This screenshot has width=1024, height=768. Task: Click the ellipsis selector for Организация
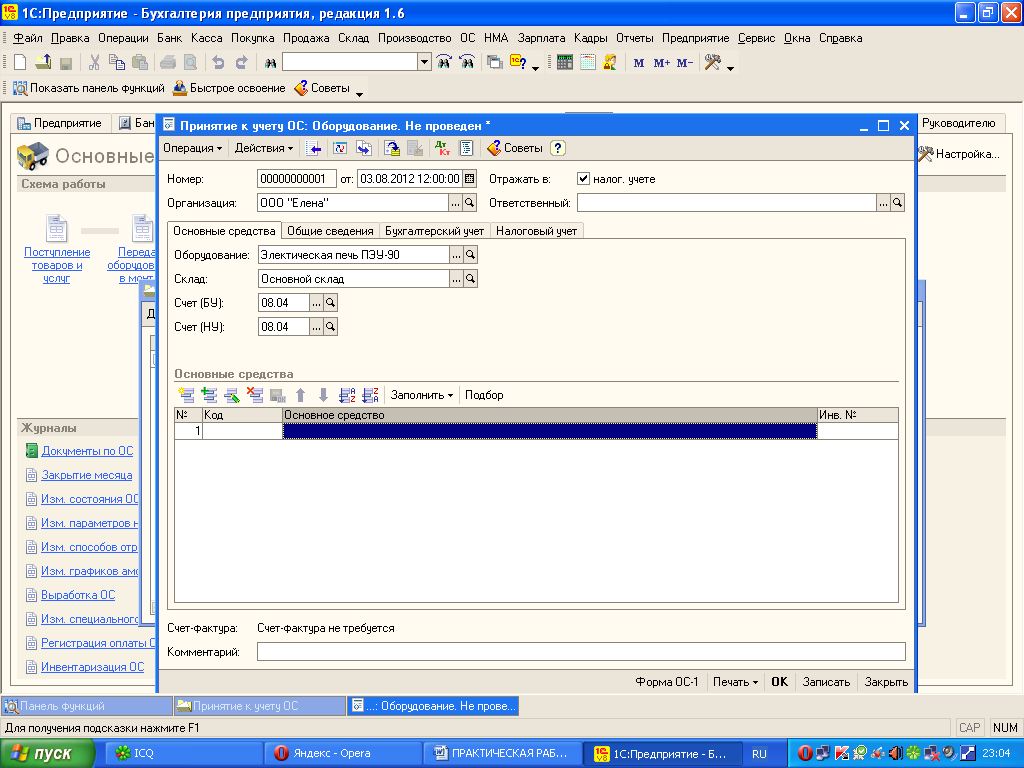coord(455,203)
